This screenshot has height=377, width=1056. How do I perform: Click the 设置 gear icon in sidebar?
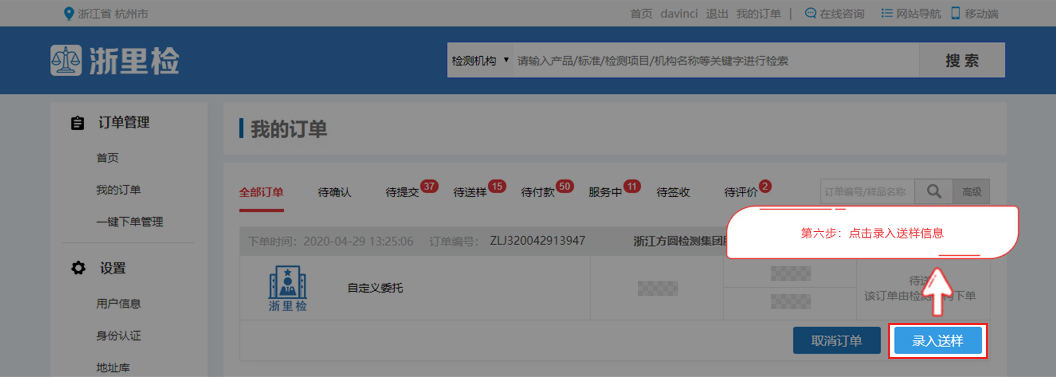coord(78,268)
